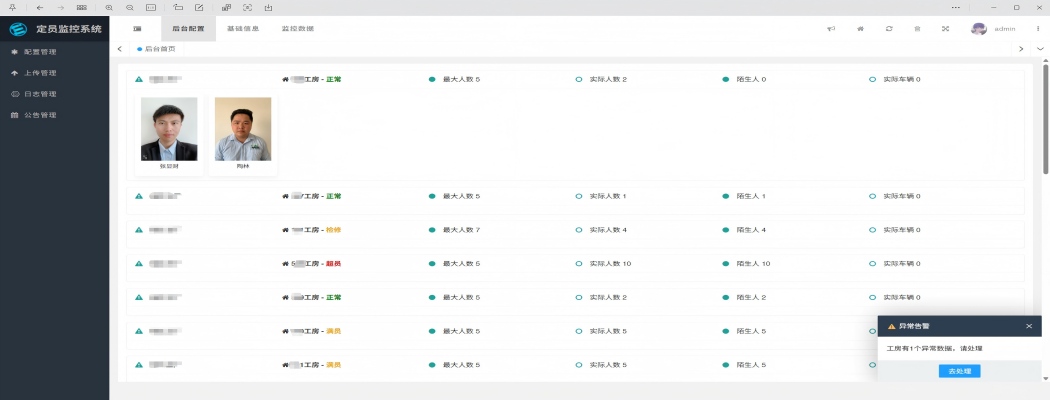The image size is (1050, 400).
Task: Click the photo thumbnail of 张安财
Action: point(169,129)
